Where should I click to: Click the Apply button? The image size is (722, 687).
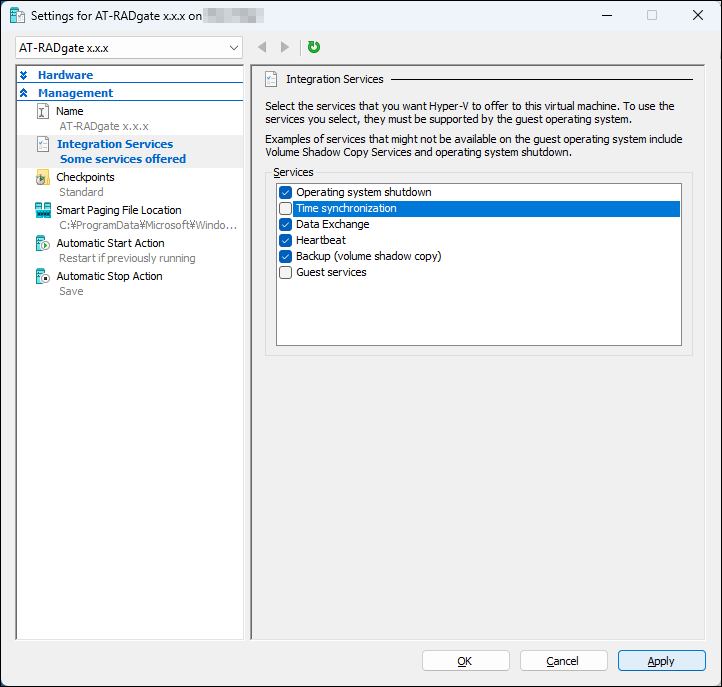(661, 661)
